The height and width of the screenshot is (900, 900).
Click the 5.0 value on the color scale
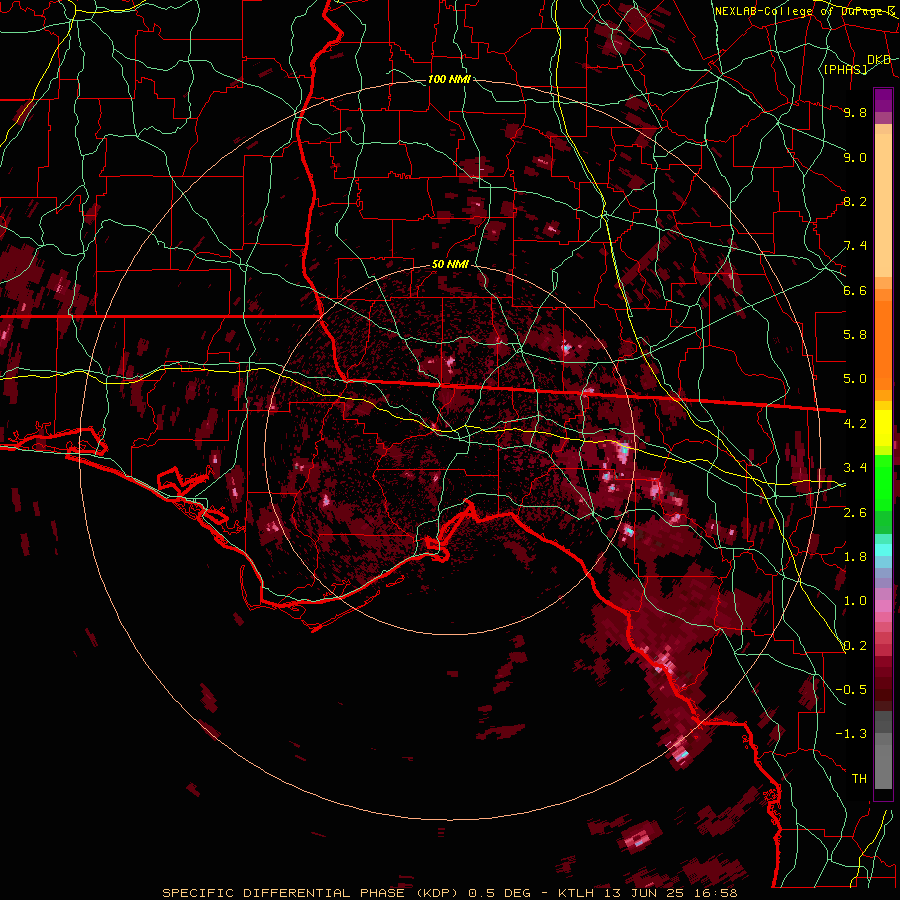point(855,379)
